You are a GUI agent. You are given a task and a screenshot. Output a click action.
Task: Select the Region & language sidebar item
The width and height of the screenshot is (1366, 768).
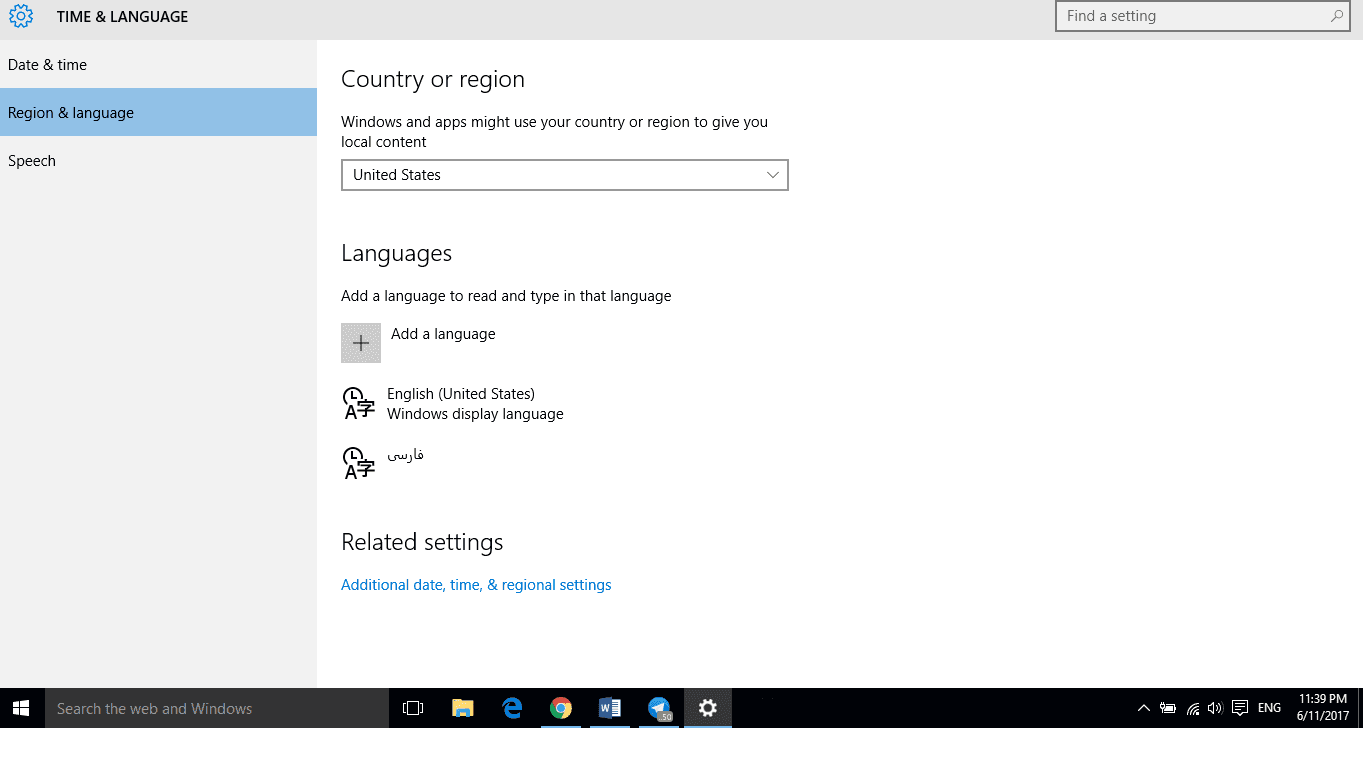pyautogui.click(x=71, y=113)
